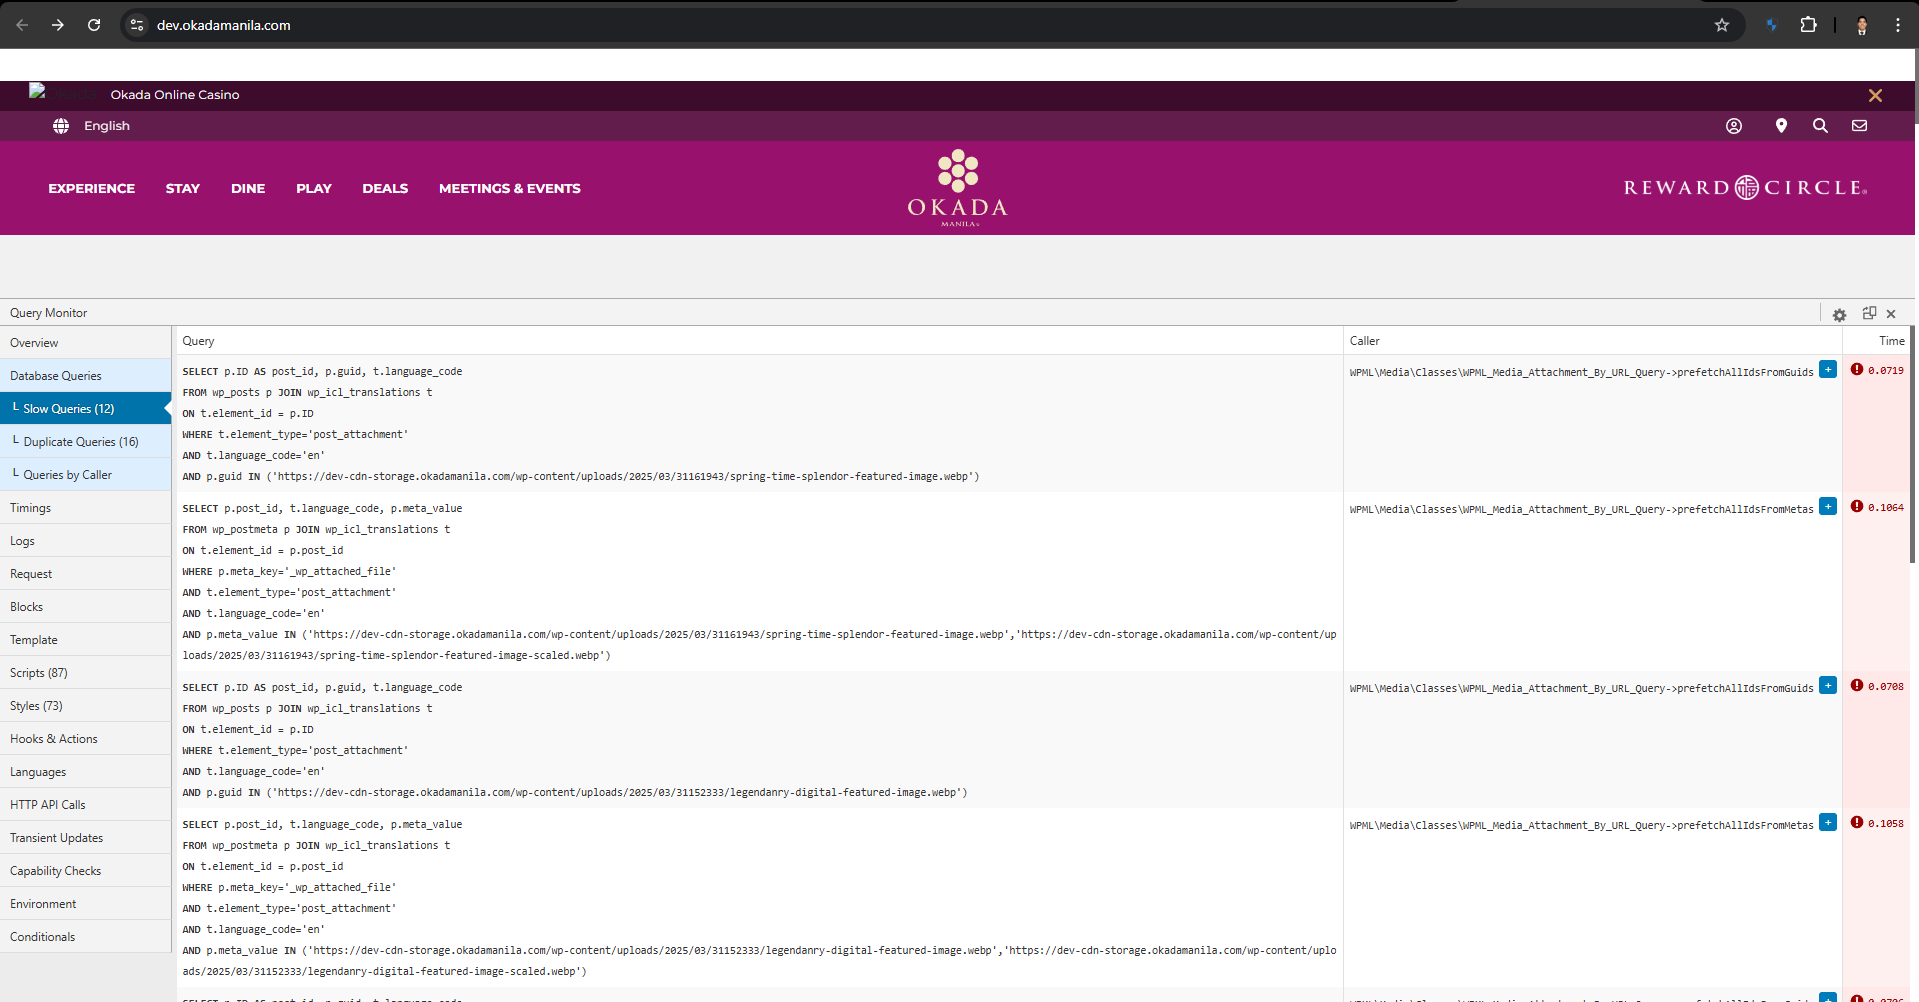The image size is (1919, 1002).
Task: Open the EXPERIENCE menu
Action: (91, 188)
